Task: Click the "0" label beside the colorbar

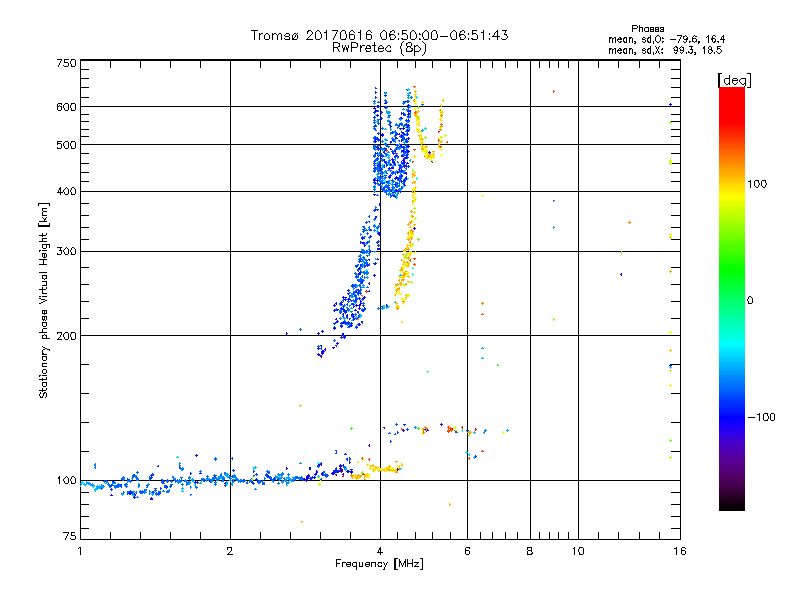Action: pos(750,301)
